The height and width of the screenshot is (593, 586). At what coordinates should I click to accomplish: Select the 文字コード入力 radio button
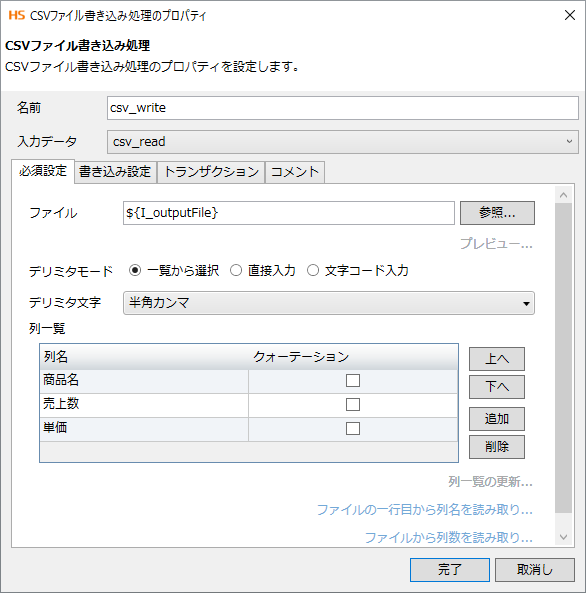tap(313, 270)
